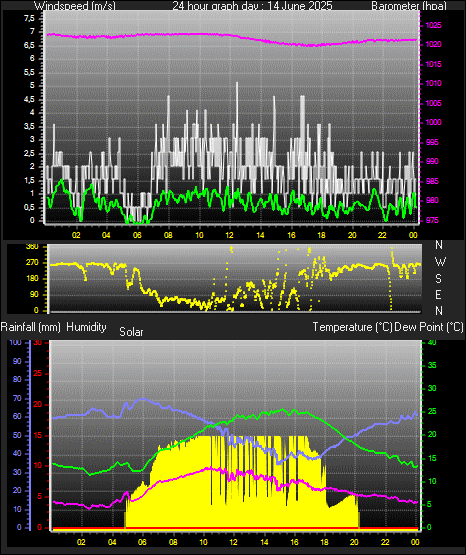Select the S compass direction label
This screenshot has height=555, width=466.
[438, 279]
